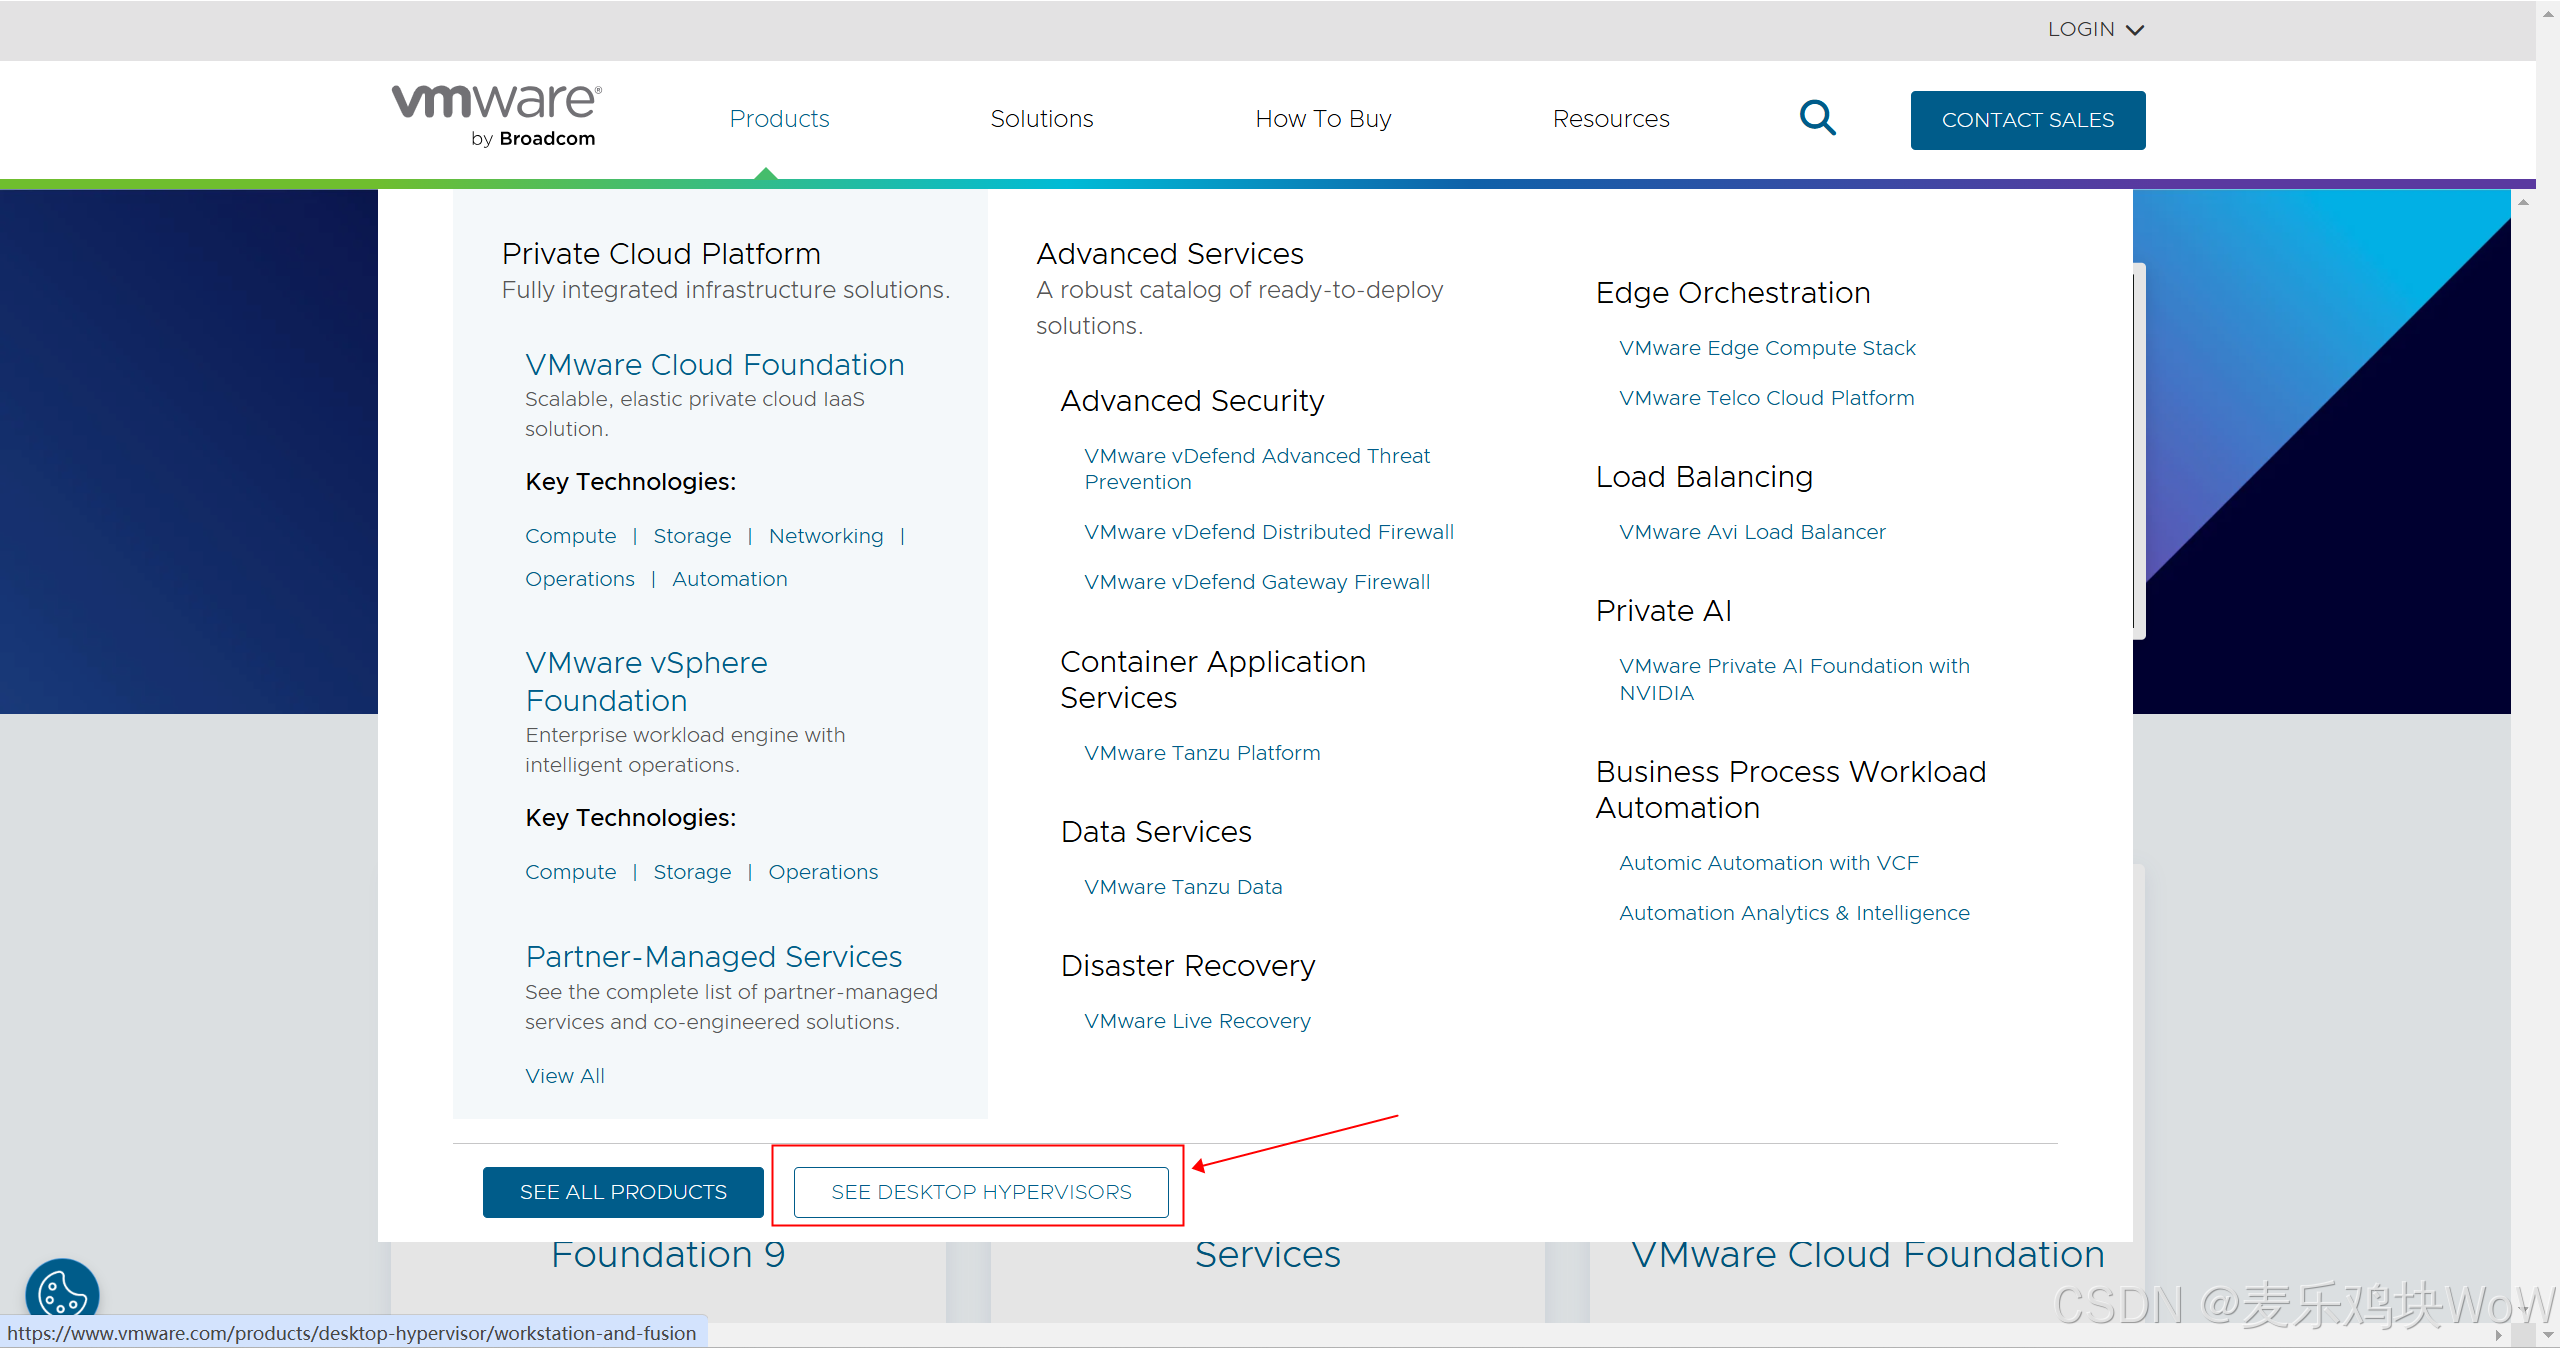Click View All under Partner-Managed Services
Viewport: 2560px width, 1348px height.
564,1076
